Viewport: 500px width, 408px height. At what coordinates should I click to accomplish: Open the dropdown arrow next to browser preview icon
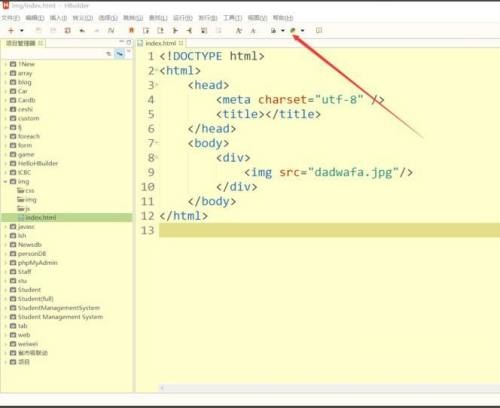click(x=303, y=30)
